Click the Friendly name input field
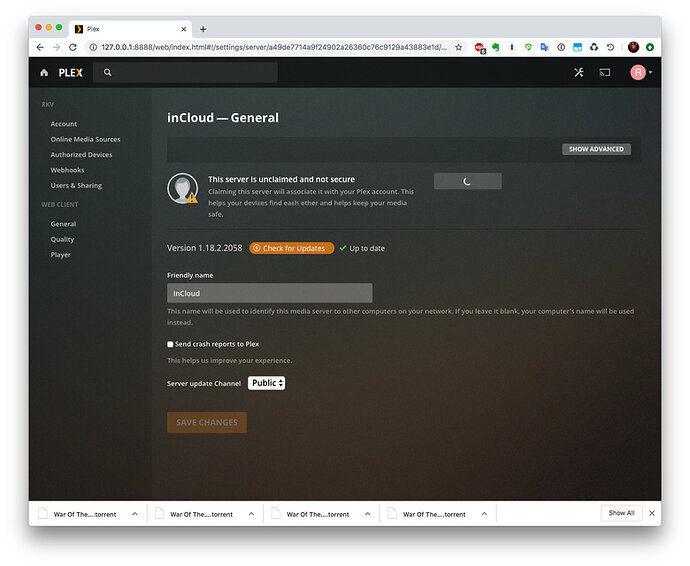Viewport: 690px width, 566px height. point(270,293)
